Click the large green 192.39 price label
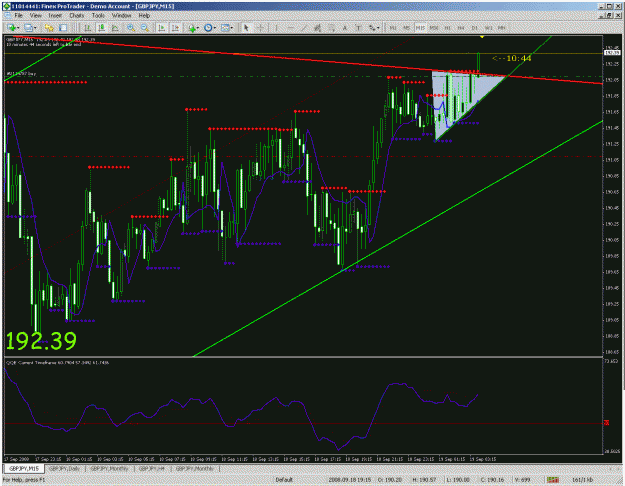625x486 pixels. point(41,341)
